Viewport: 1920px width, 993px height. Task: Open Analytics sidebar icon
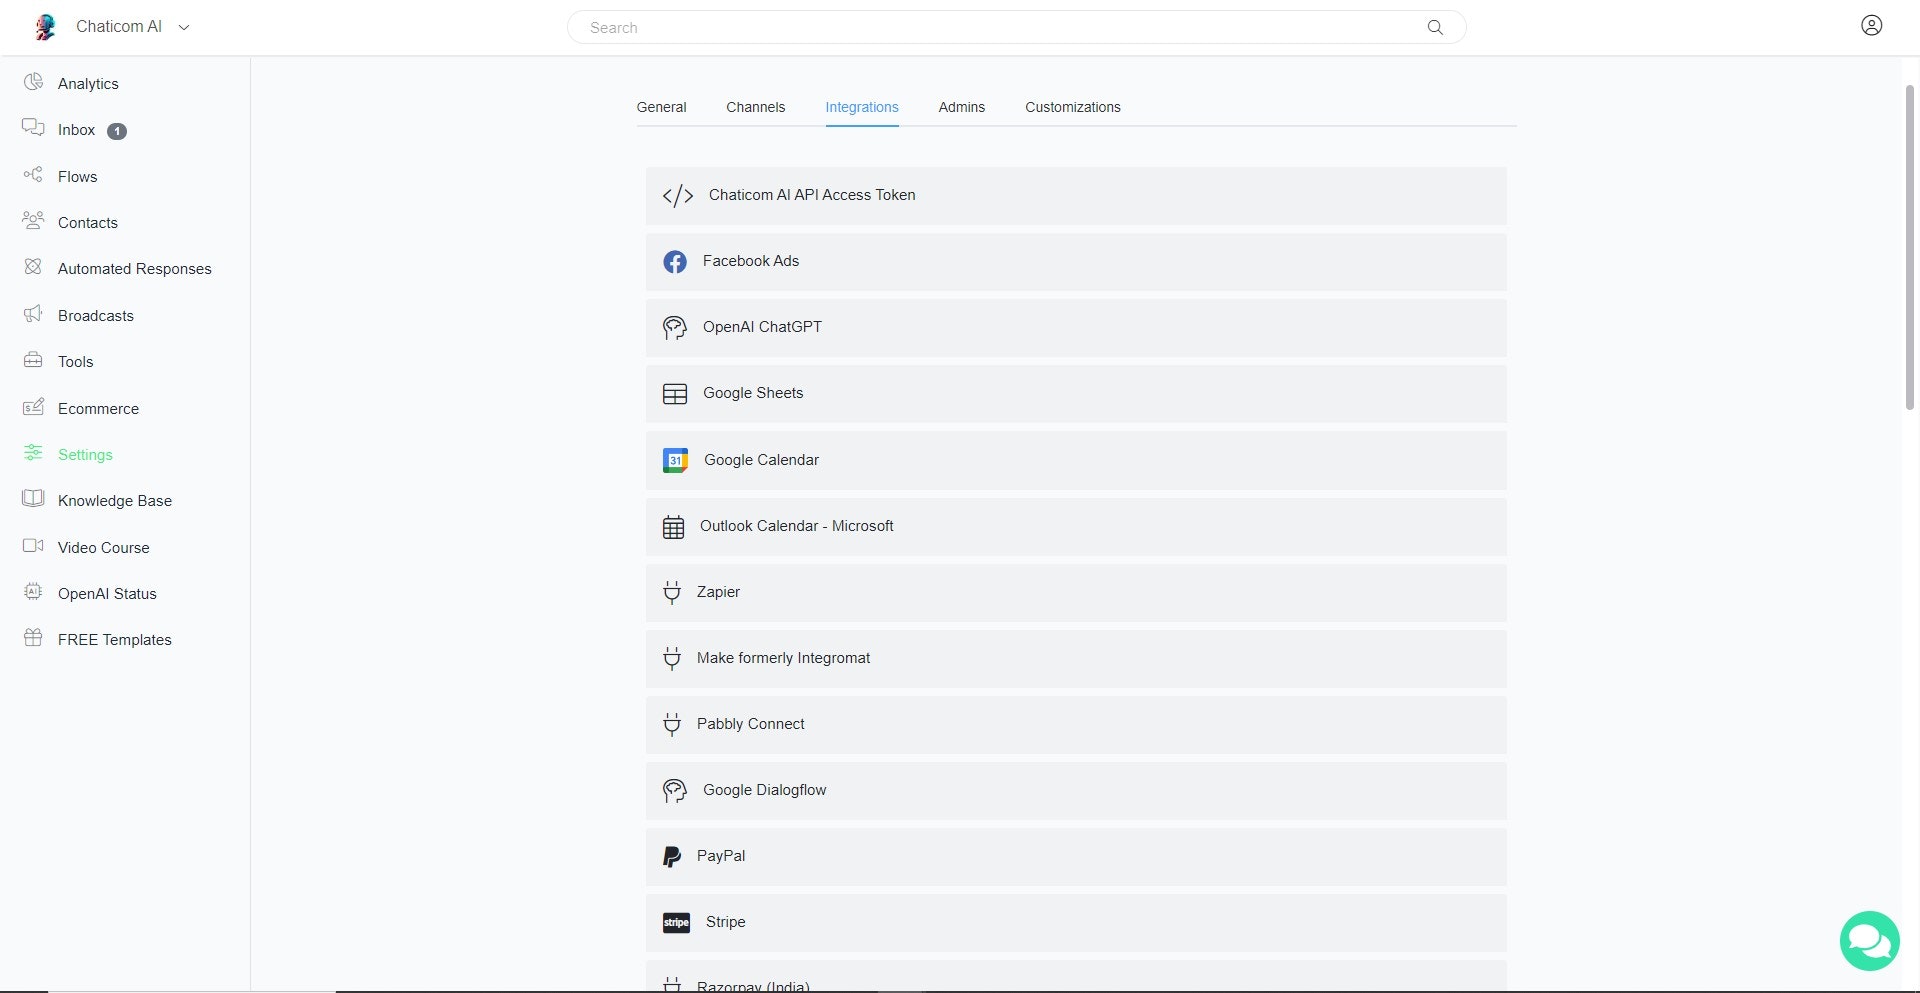tap(33, 82)
